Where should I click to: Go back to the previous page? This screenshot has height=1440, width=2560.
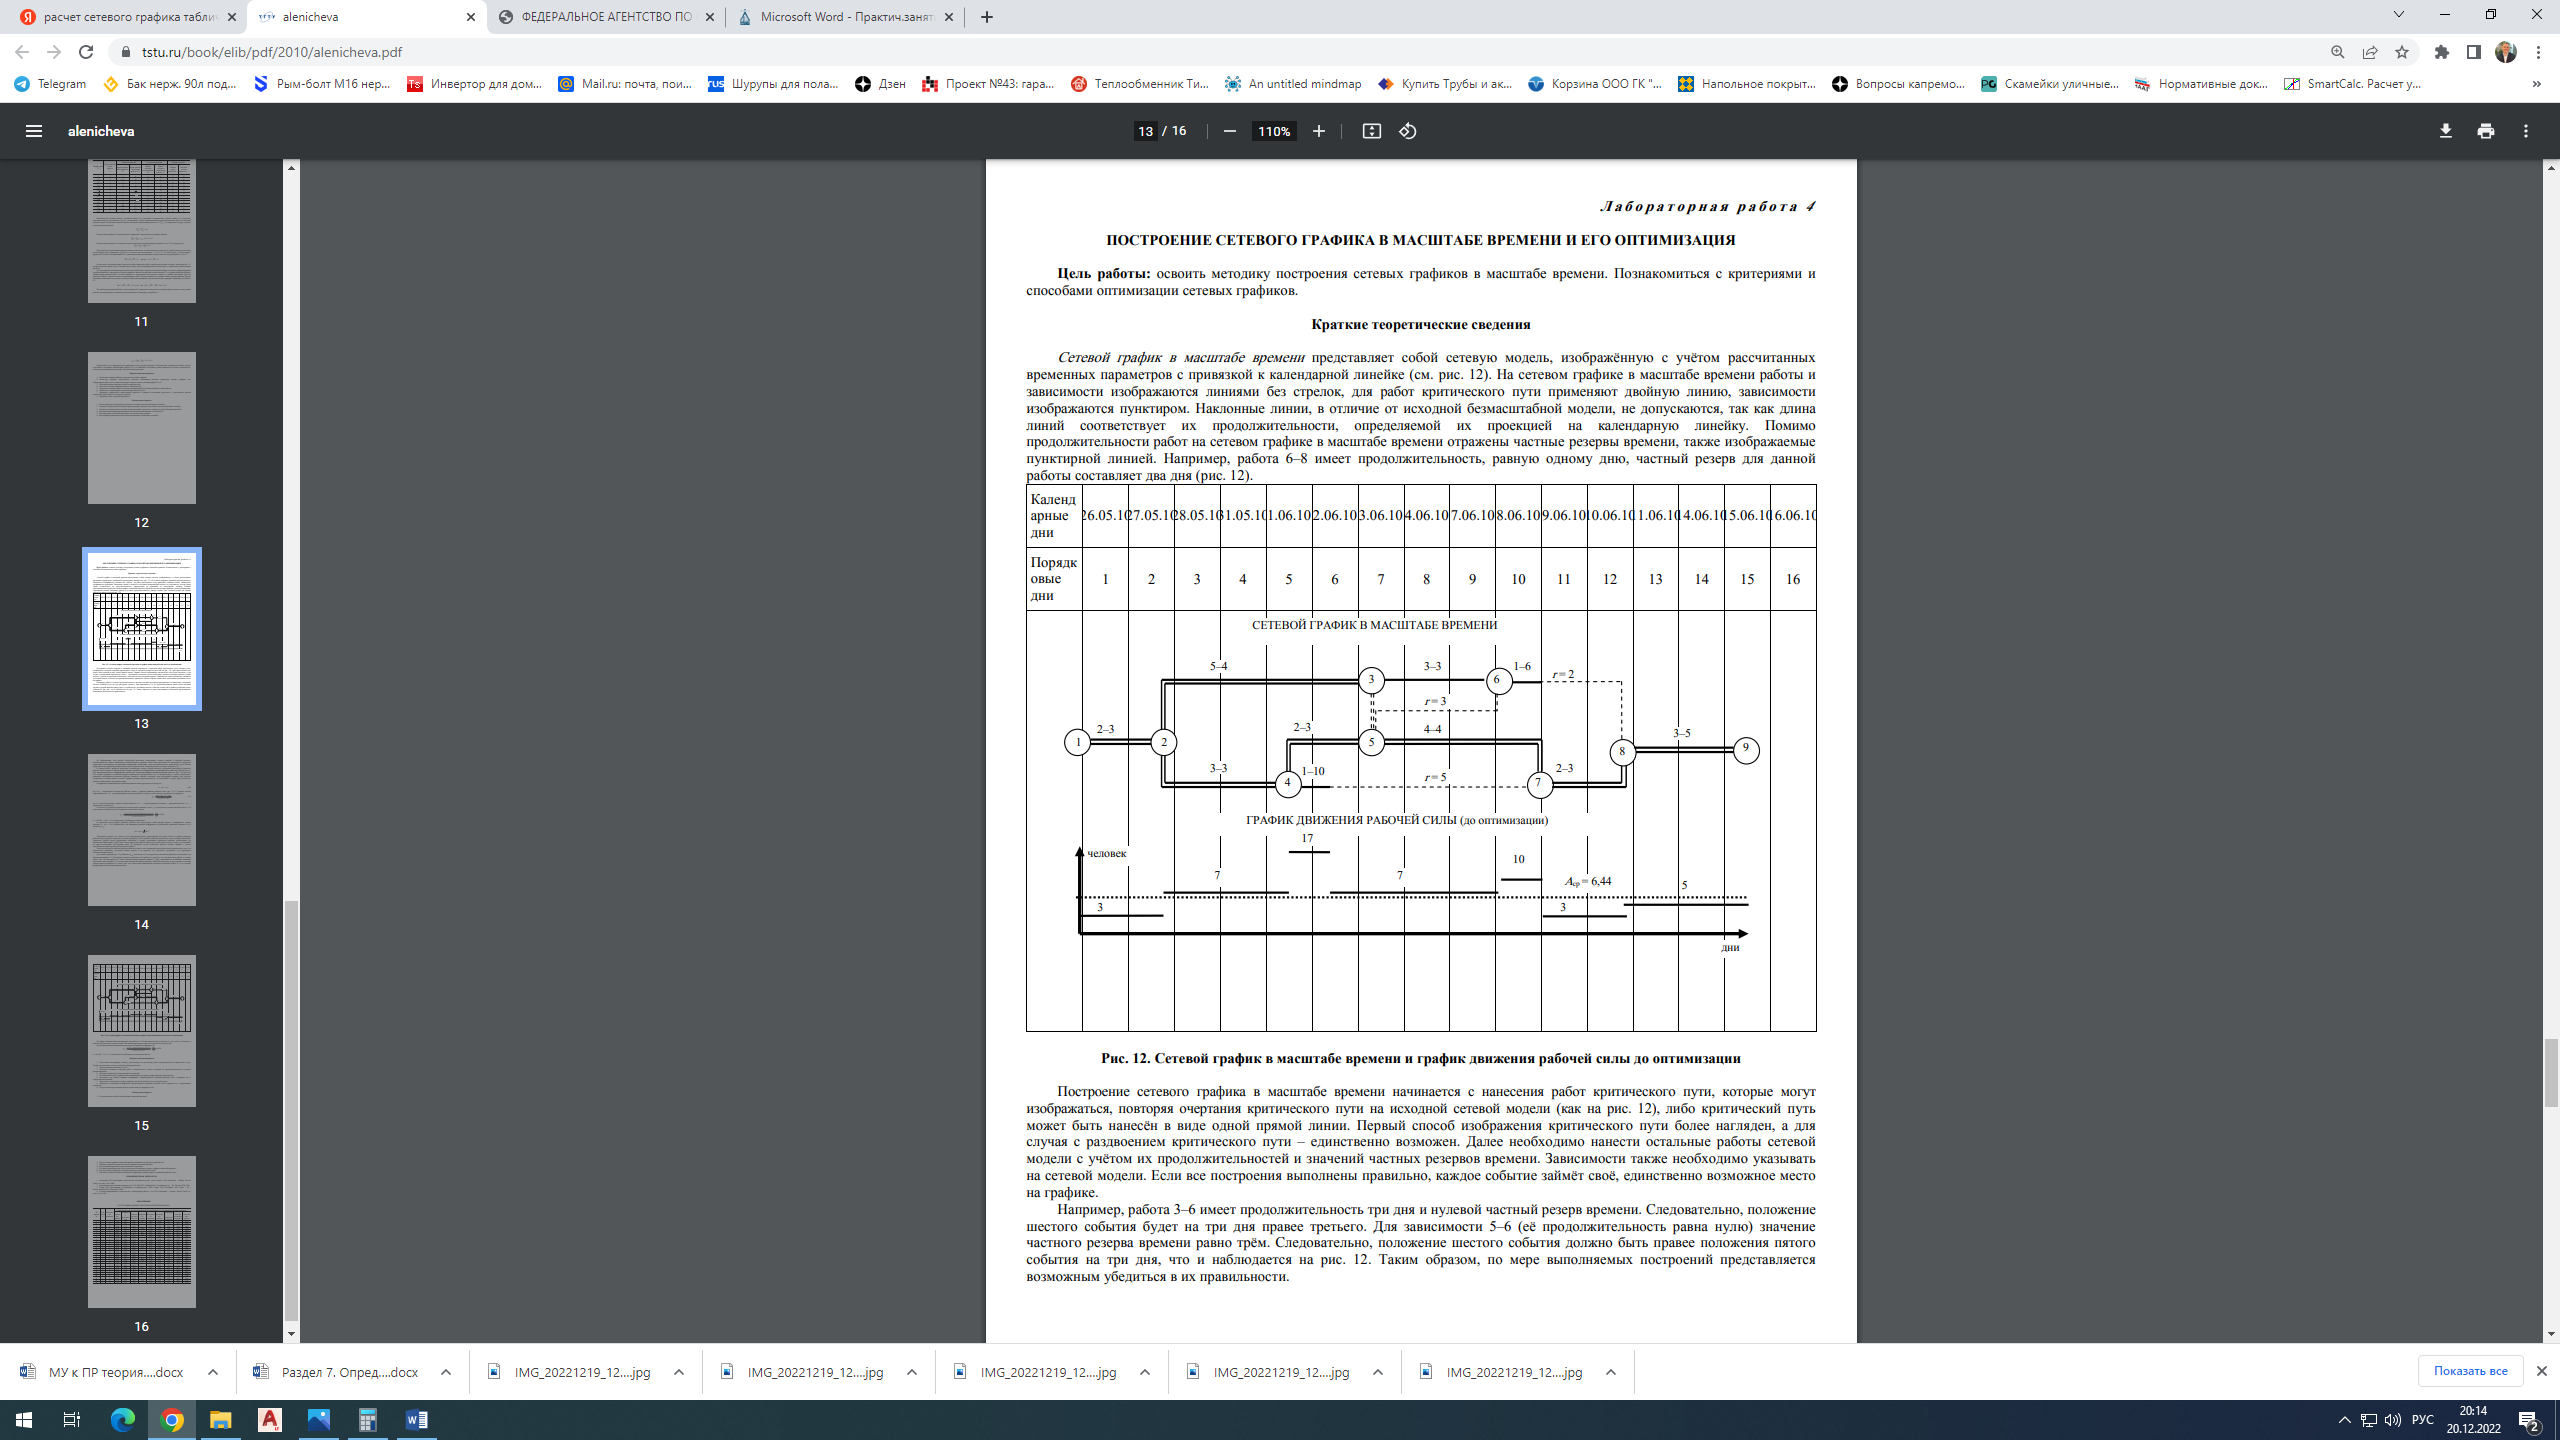click(x=22, y=52)
